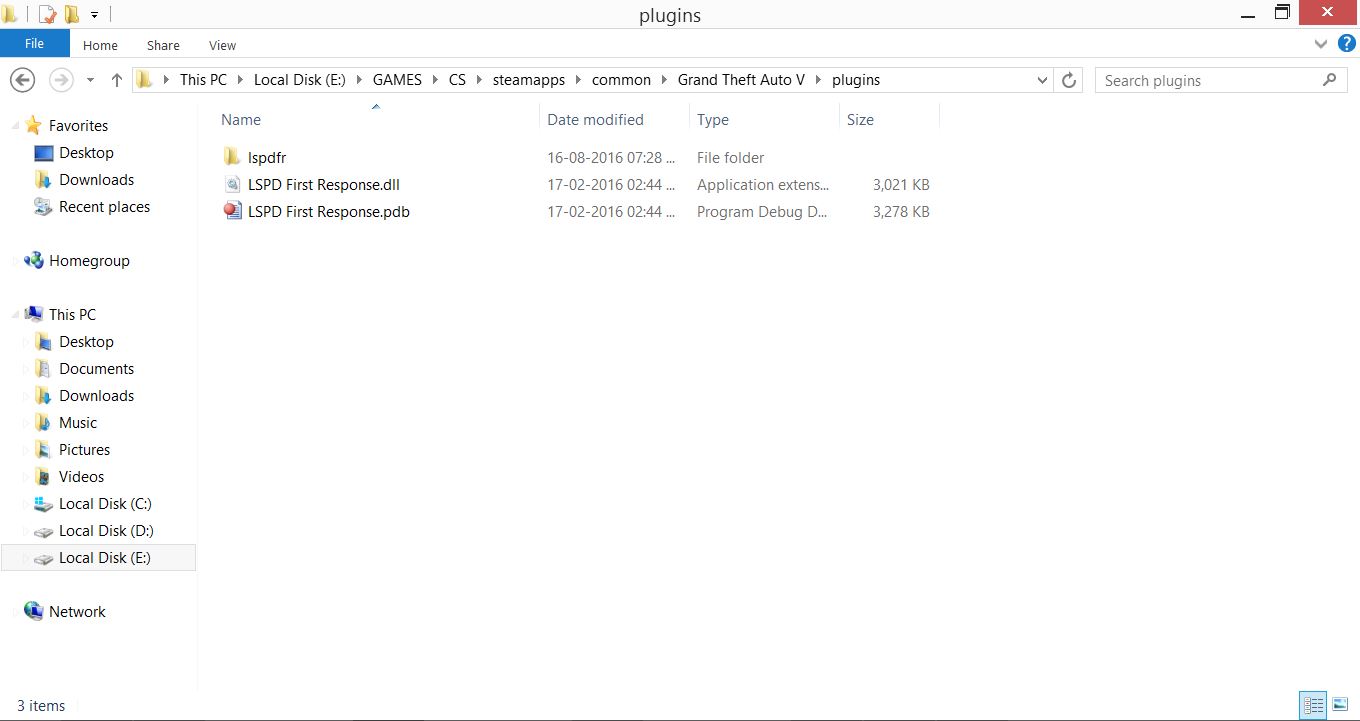Refresh the plugins folder view
The image size is (1360, 721).
click(1069, 80)
